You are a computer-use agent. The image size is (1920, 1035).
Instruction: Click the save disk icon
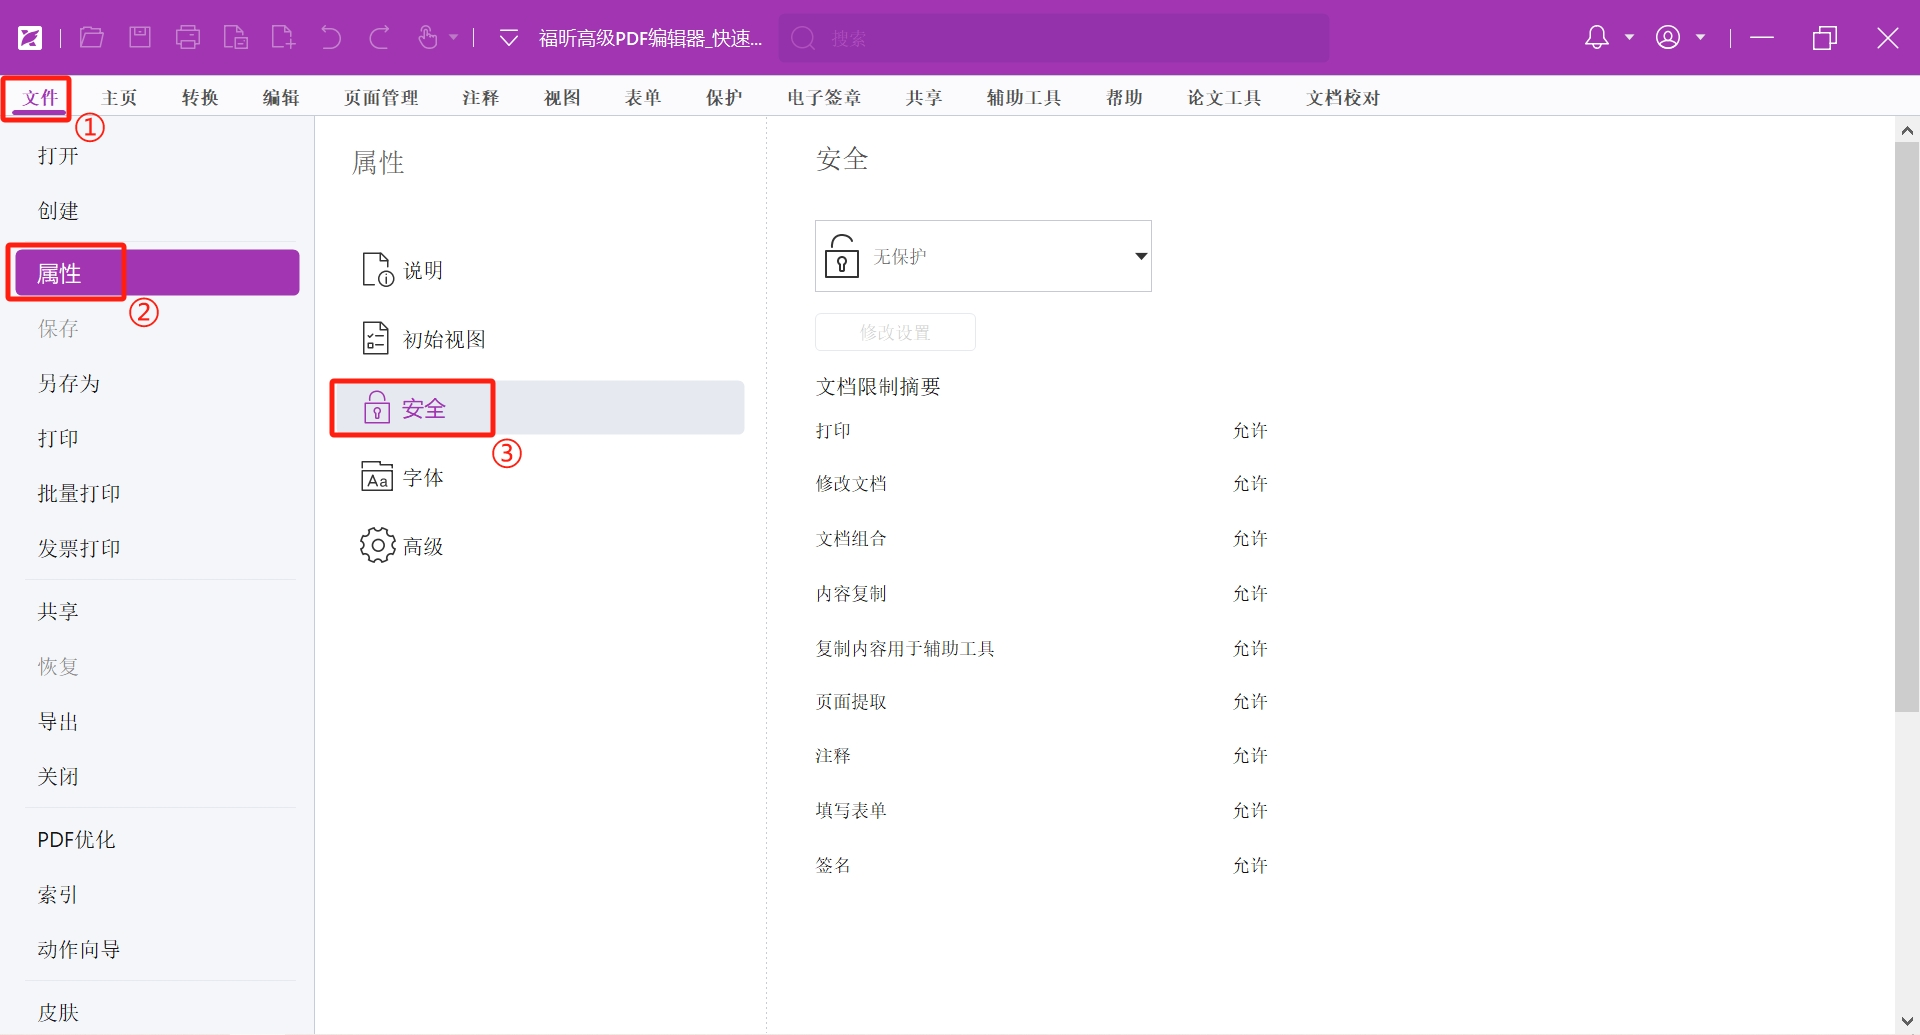point(140,38)
